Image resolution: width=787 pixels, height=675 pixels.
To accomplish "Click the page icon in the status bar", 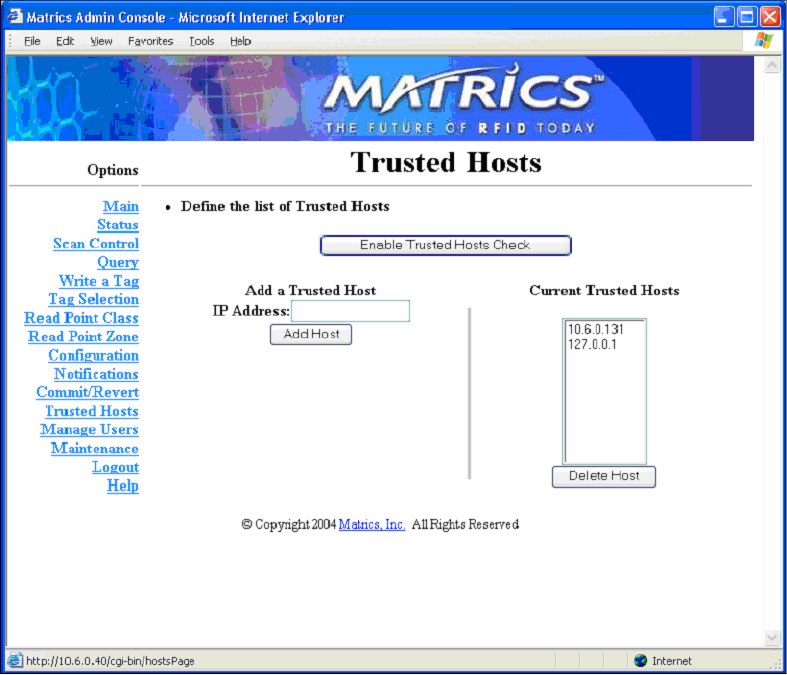I will point(15,660).
